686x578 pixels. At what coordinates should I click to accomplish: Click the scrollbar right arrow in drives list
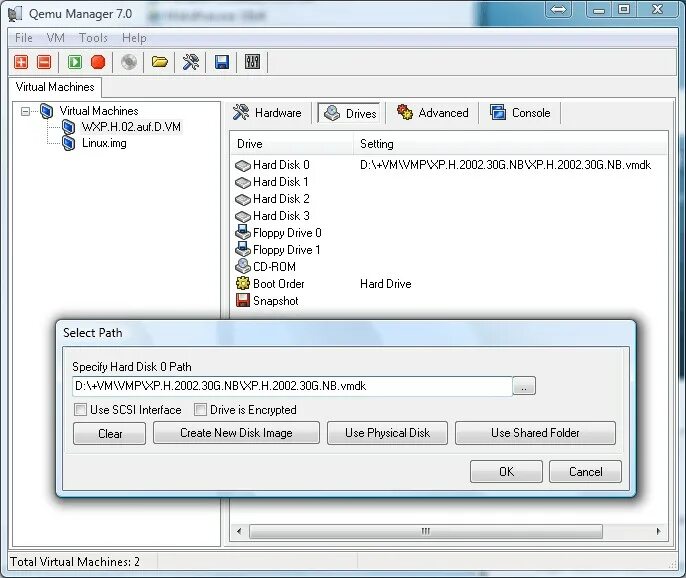(659, 532)
